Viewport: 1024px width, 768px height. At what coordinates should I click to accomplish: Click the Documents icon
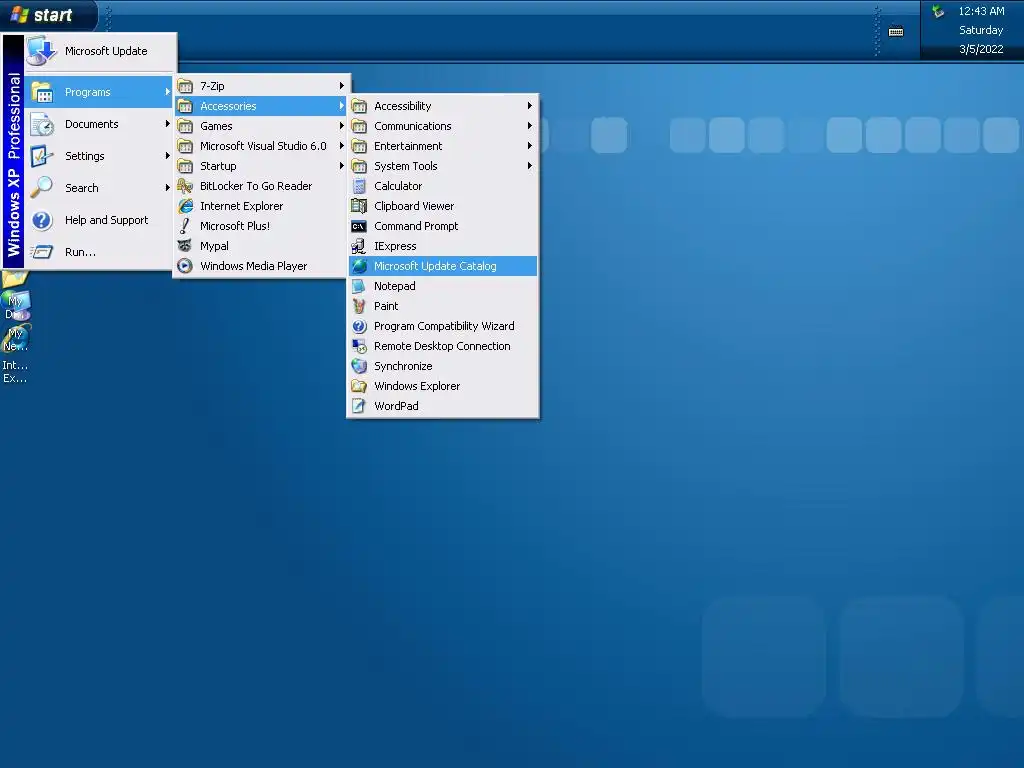42,124
